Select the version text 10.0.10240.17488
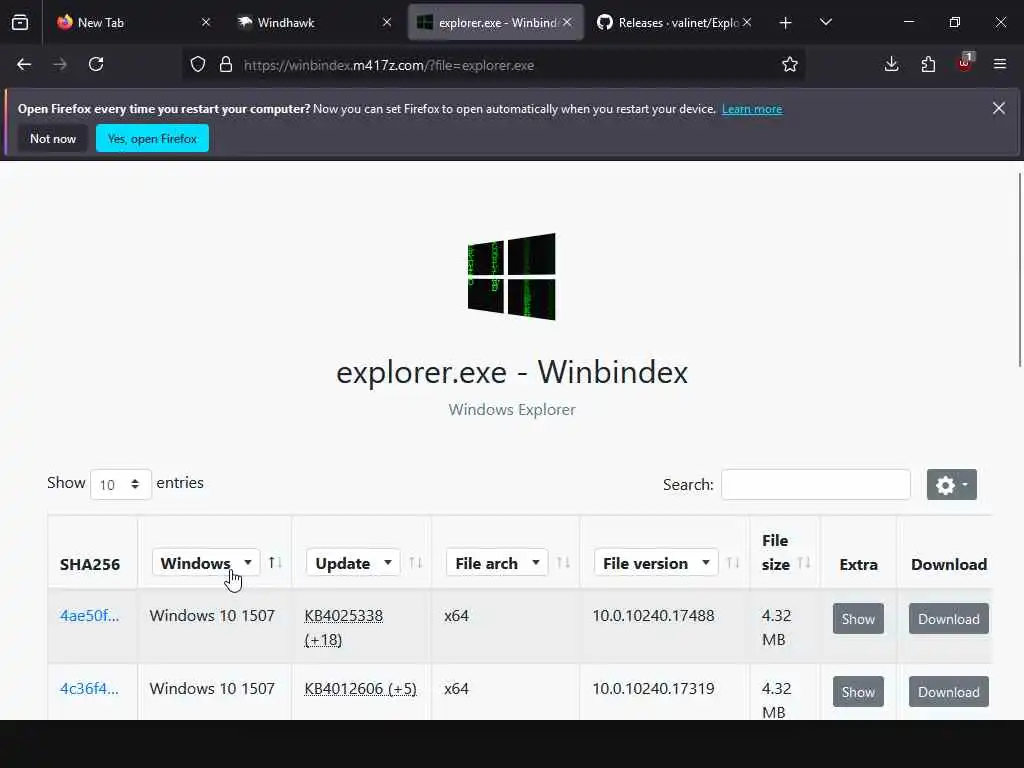The width and height of the screenshot is (1024, 768). 653,616
